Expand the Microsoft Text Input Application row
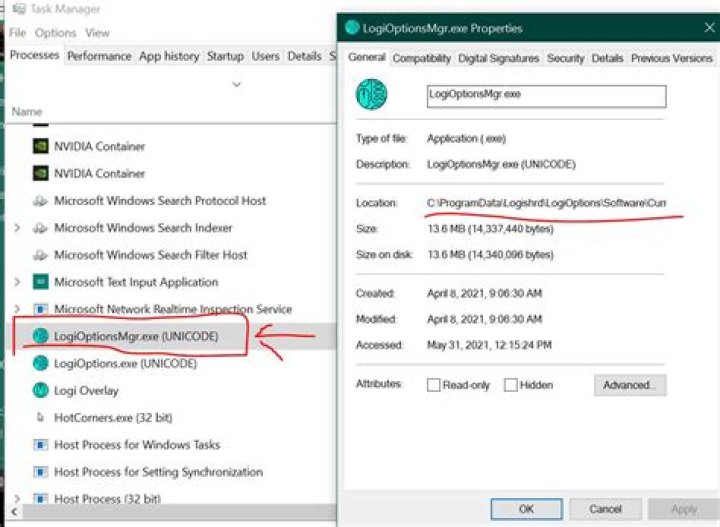 [17, 282]
